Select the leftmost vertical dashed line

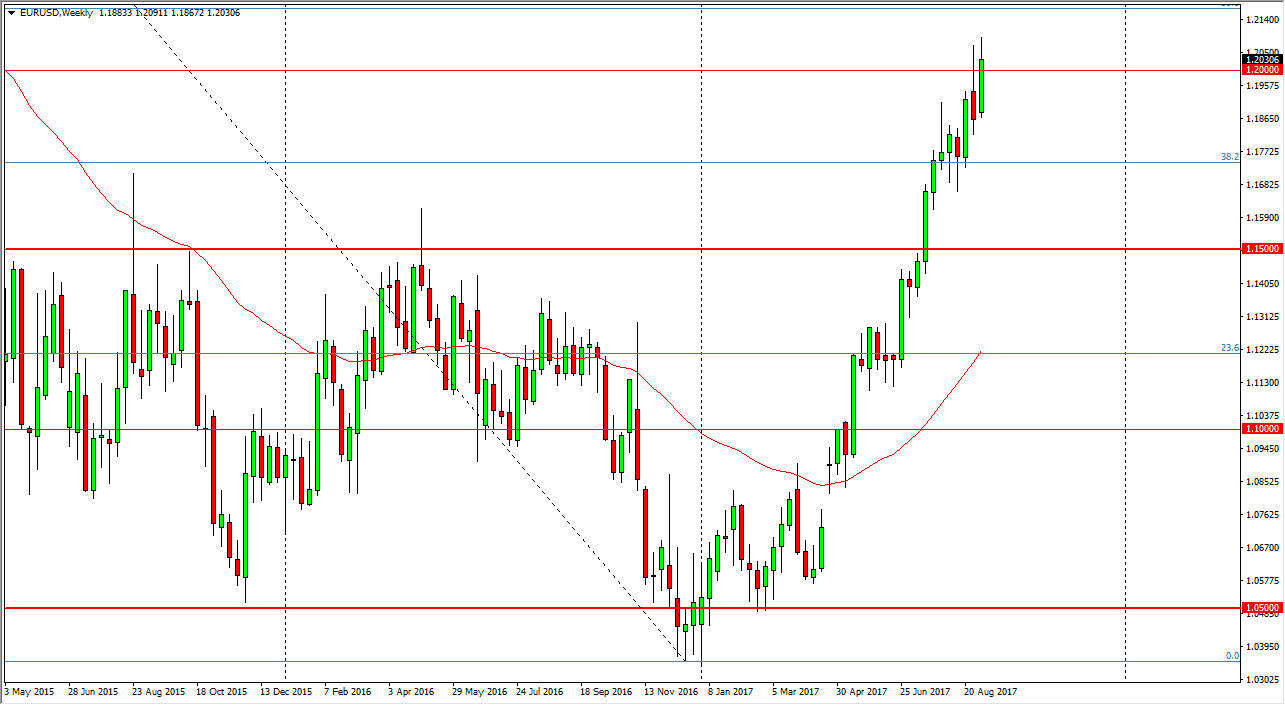[x=287, y=350]
